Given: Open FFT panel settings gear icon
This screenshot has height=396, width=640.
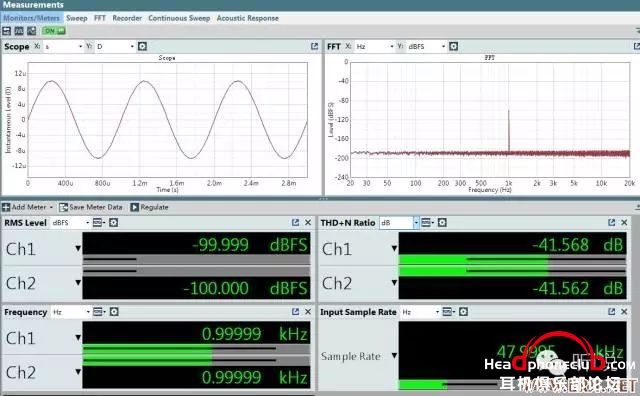Looking at the screenshot, I should [453, 46].
